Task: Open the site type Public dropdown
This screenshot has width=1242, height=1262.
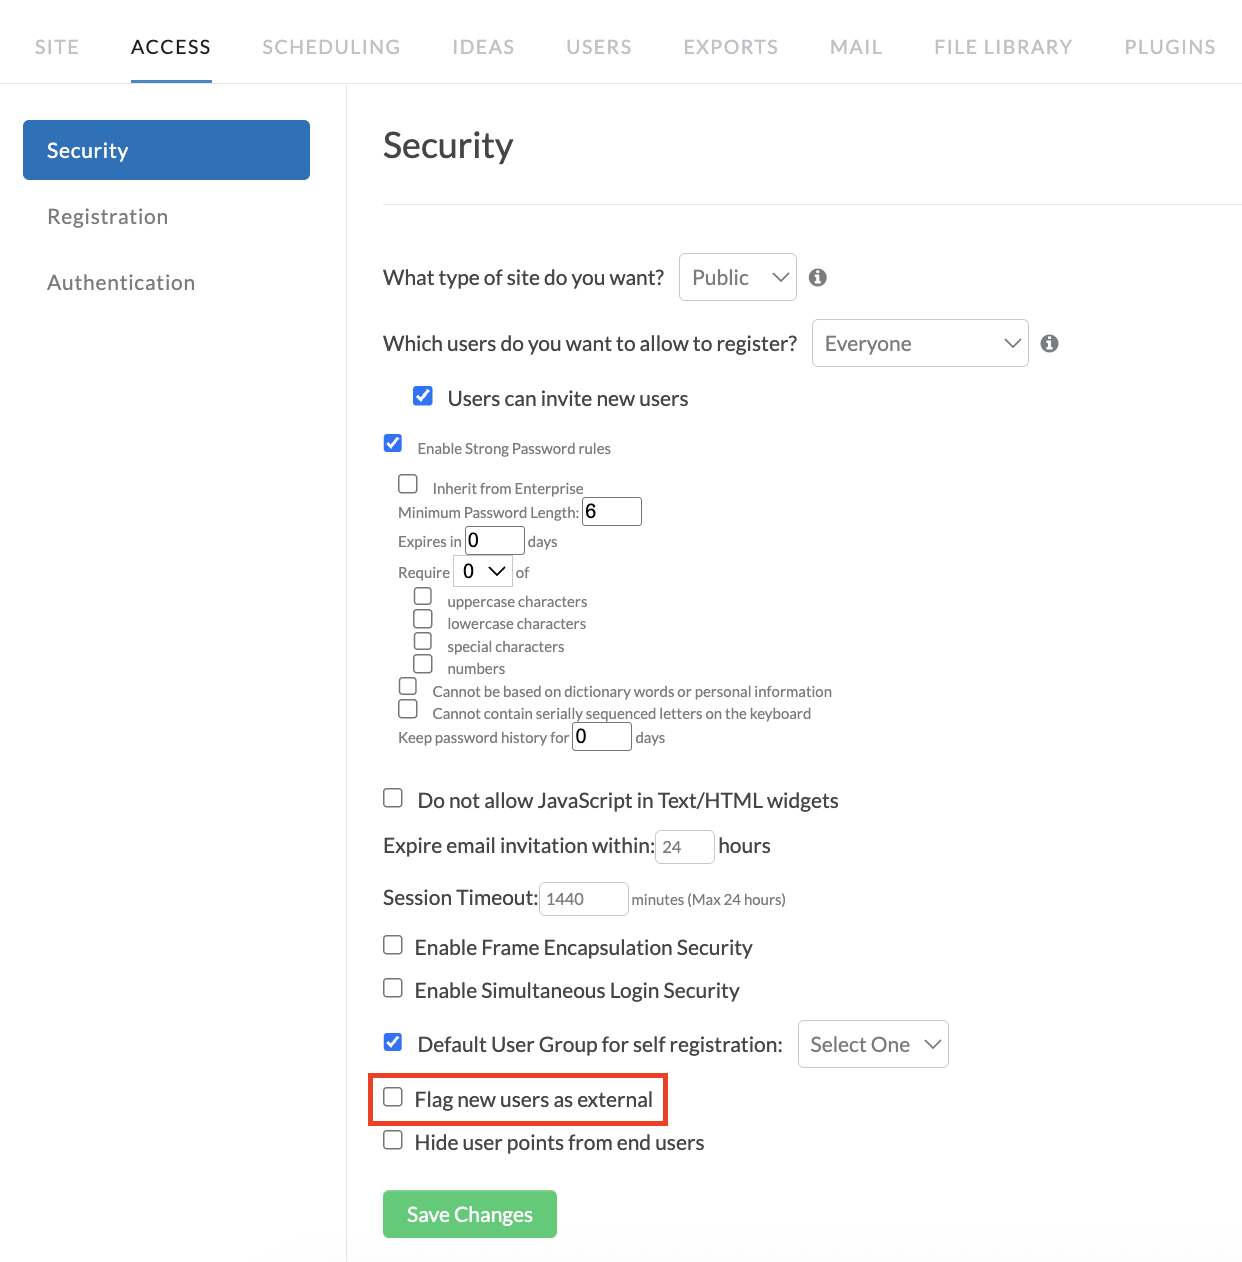Action: click(738, 277)
